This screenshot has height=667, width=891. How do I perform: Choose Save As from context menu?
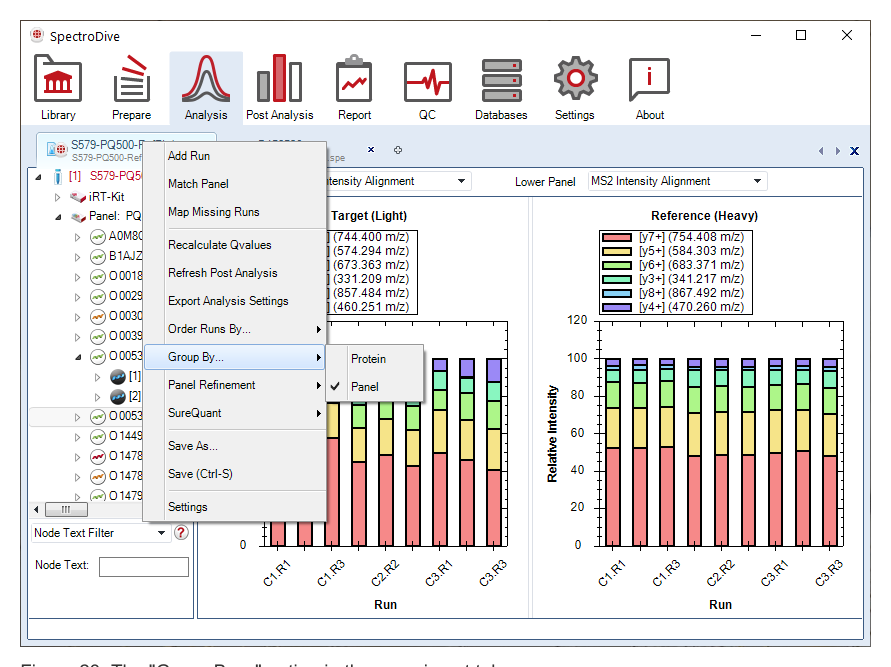tap(234, 446)
